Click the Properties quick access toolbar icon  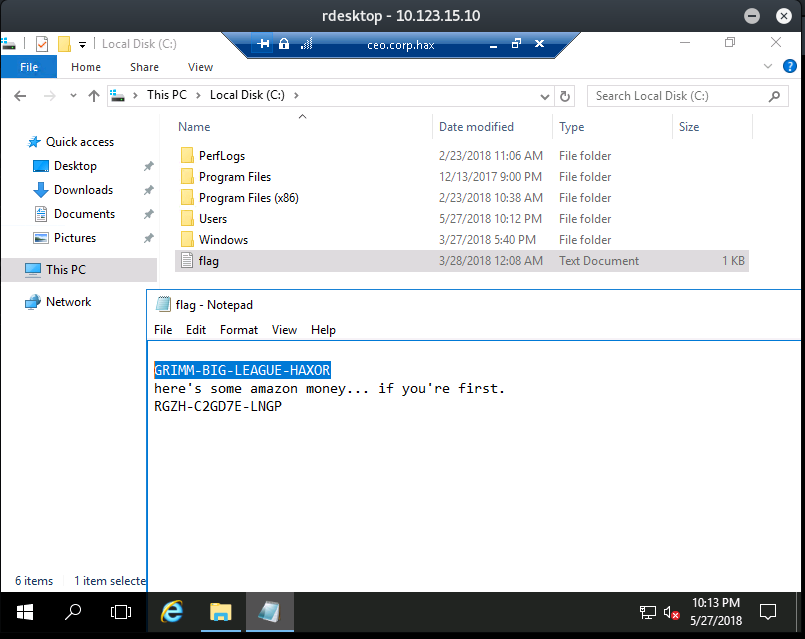(x=42, y=44)
